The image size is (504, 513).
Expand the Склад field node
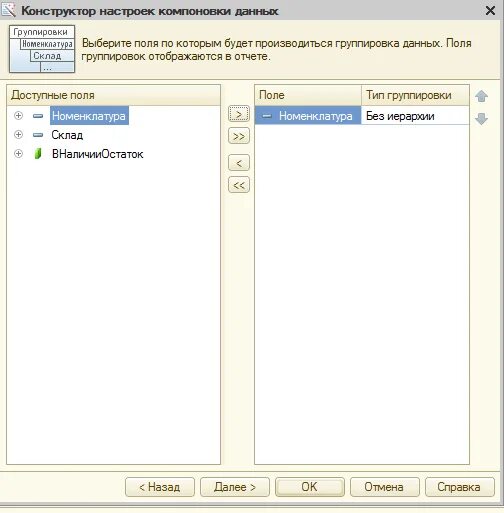(18, 135)
